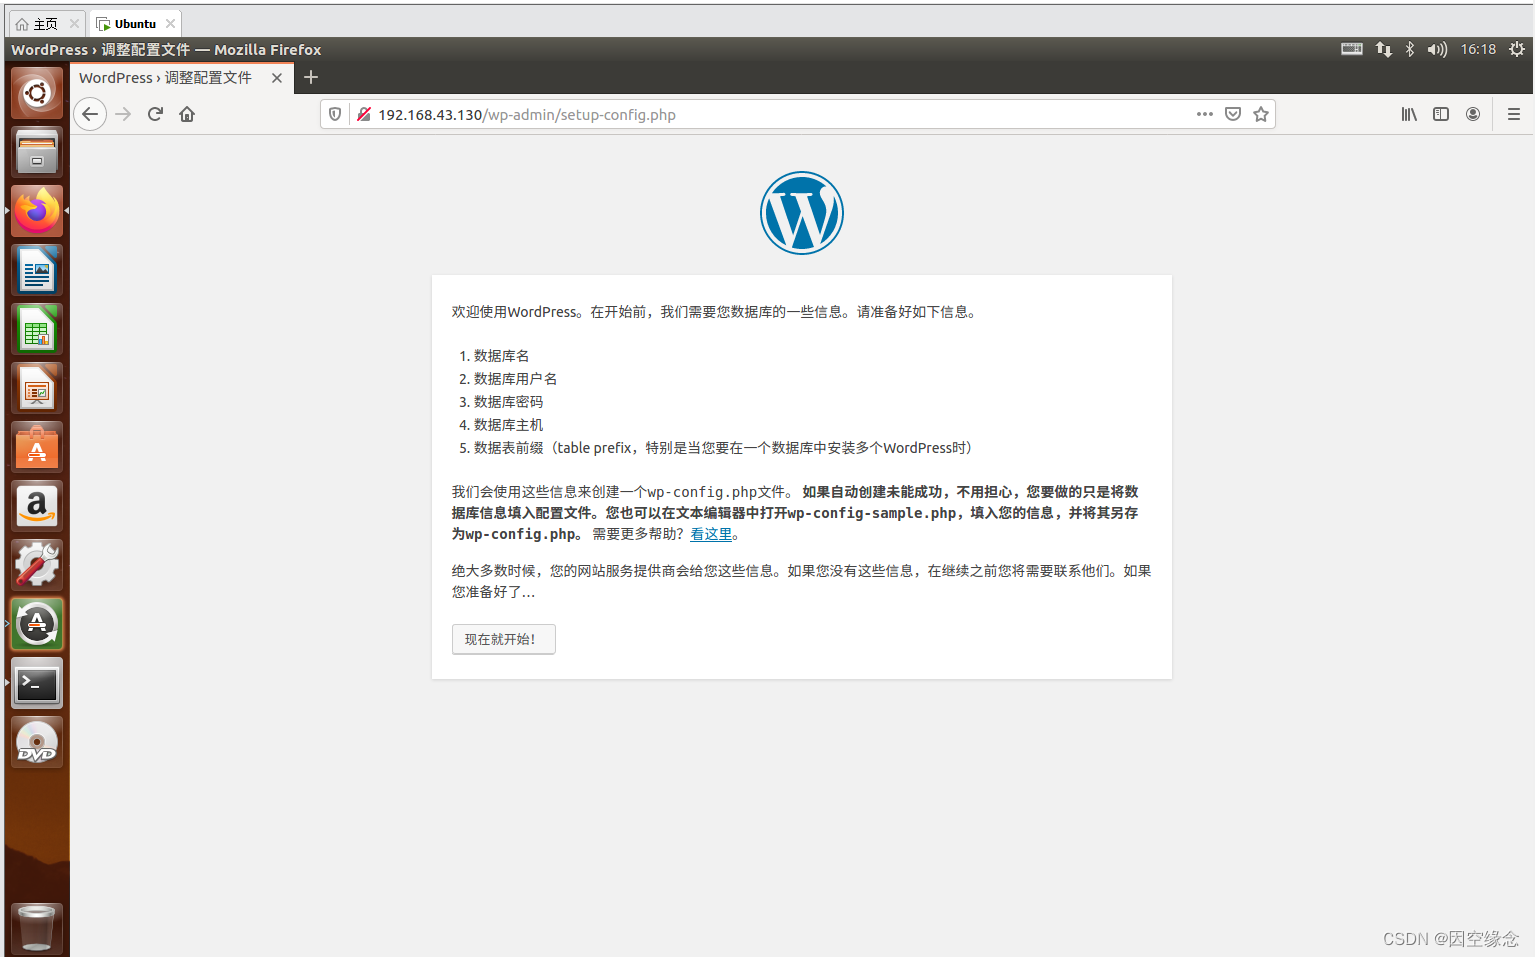The width and height of the screenshot is (1535, 957).
Task: Toggle Bluetooth from the system tray
Action: tap(1409, 48)
